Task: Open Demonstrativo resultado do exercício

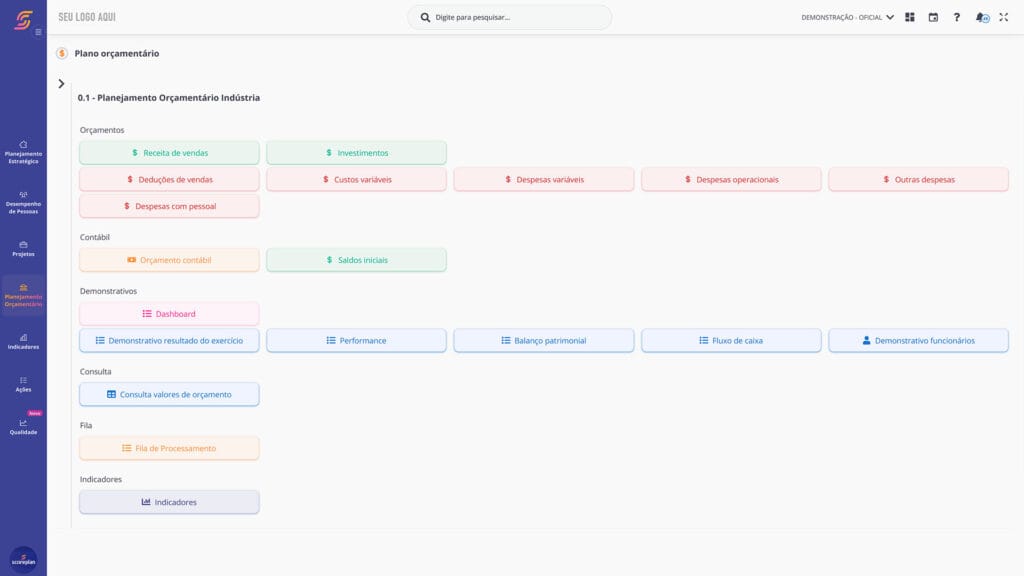Action: (169, 341)
